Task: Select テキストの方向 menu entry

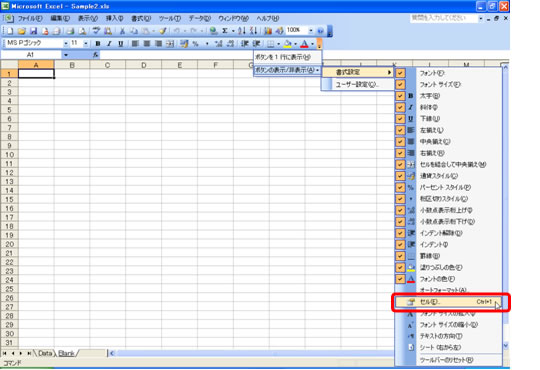Action: click(x=448, y=336)
